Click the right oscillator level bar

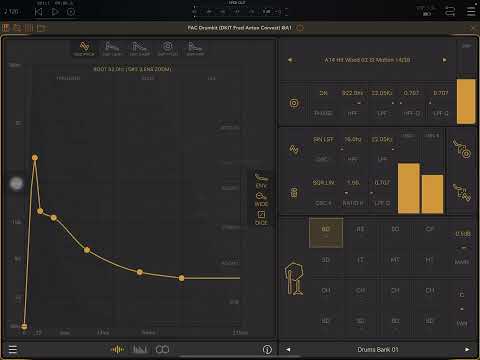pyautogui.click(x=432, y=194)
